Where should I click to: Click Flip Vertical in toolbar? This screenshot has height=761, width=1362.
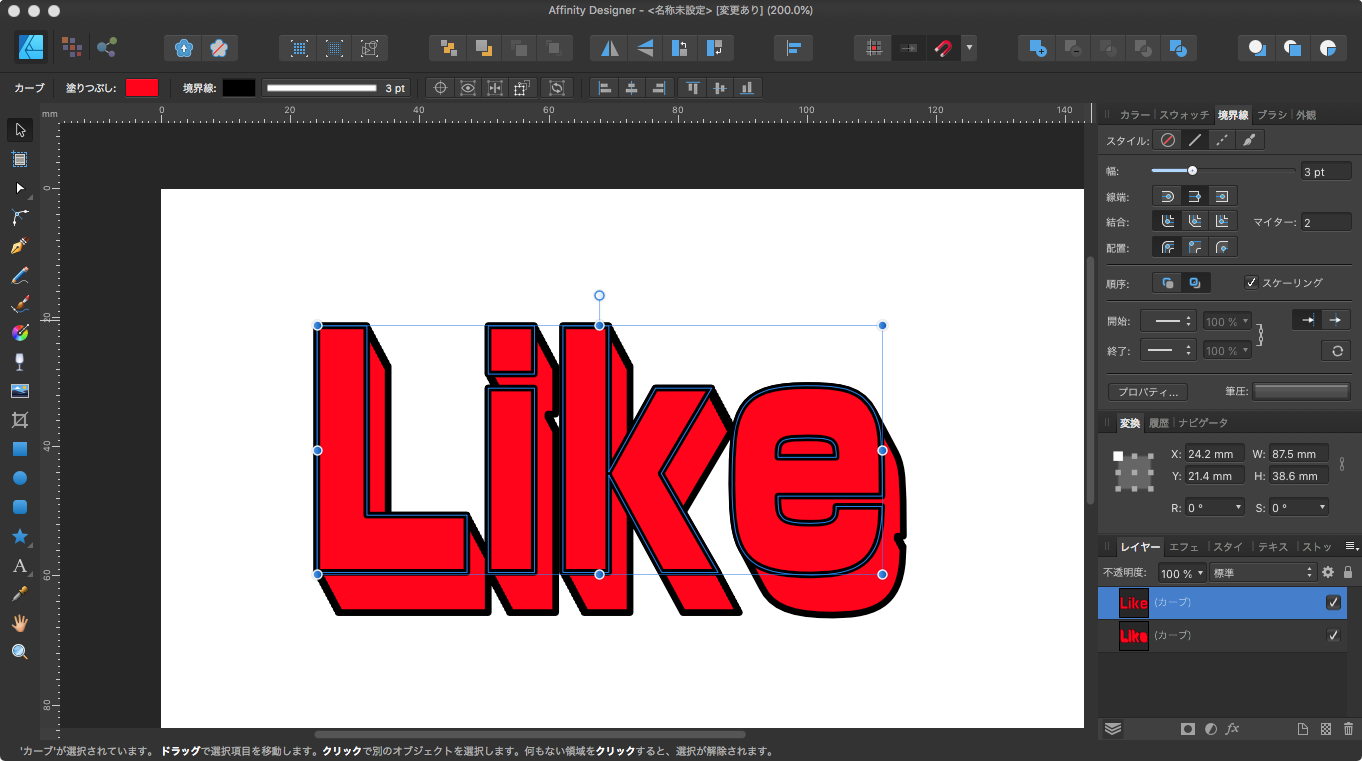click(645, 48)
